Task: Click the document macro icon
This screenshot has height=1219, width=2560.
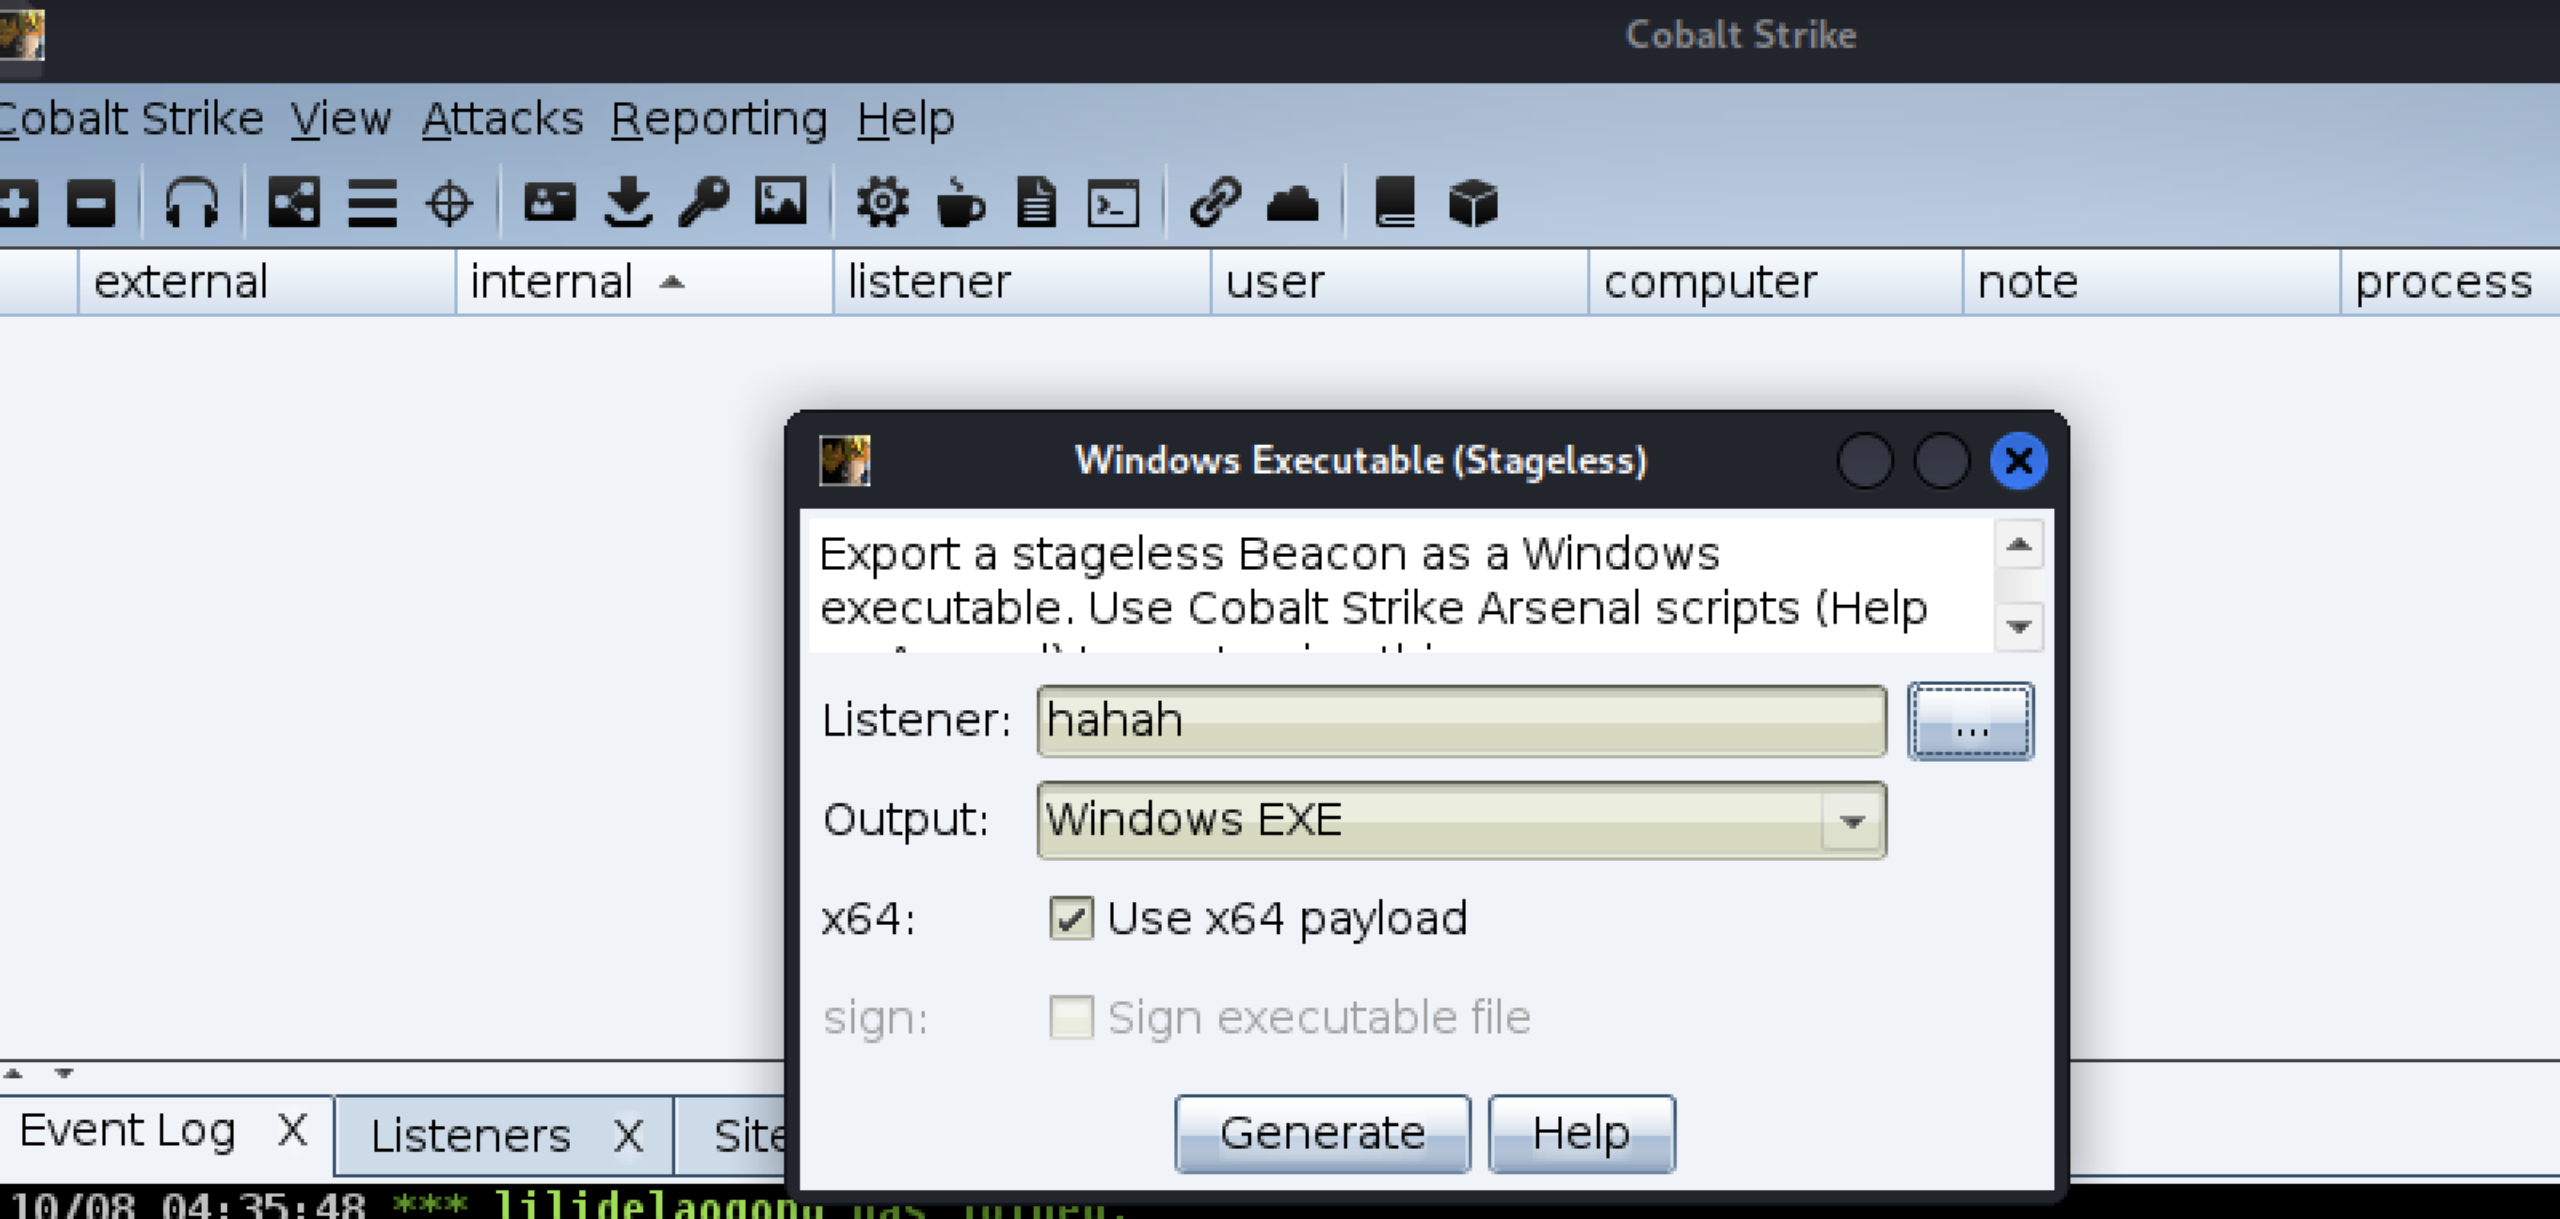Action: coord(1037,203)
